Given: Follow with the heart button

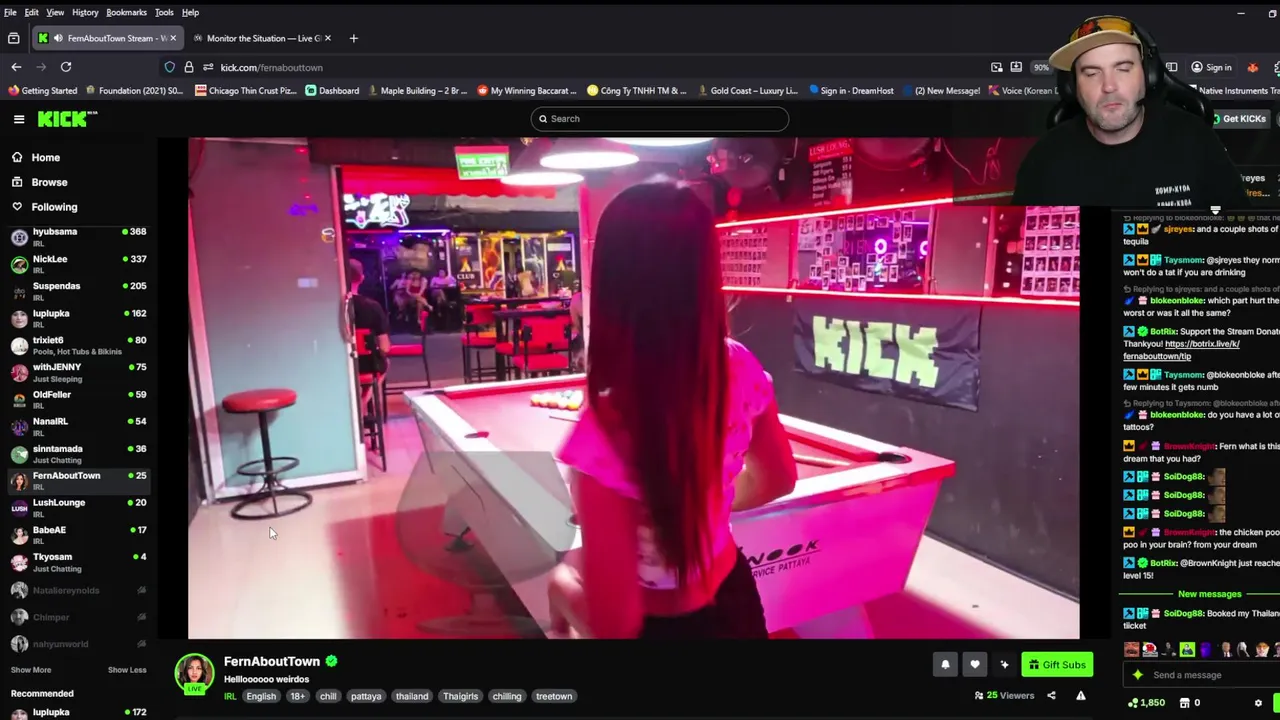Looking at the screenshot, I should click(x=975, y=664).
